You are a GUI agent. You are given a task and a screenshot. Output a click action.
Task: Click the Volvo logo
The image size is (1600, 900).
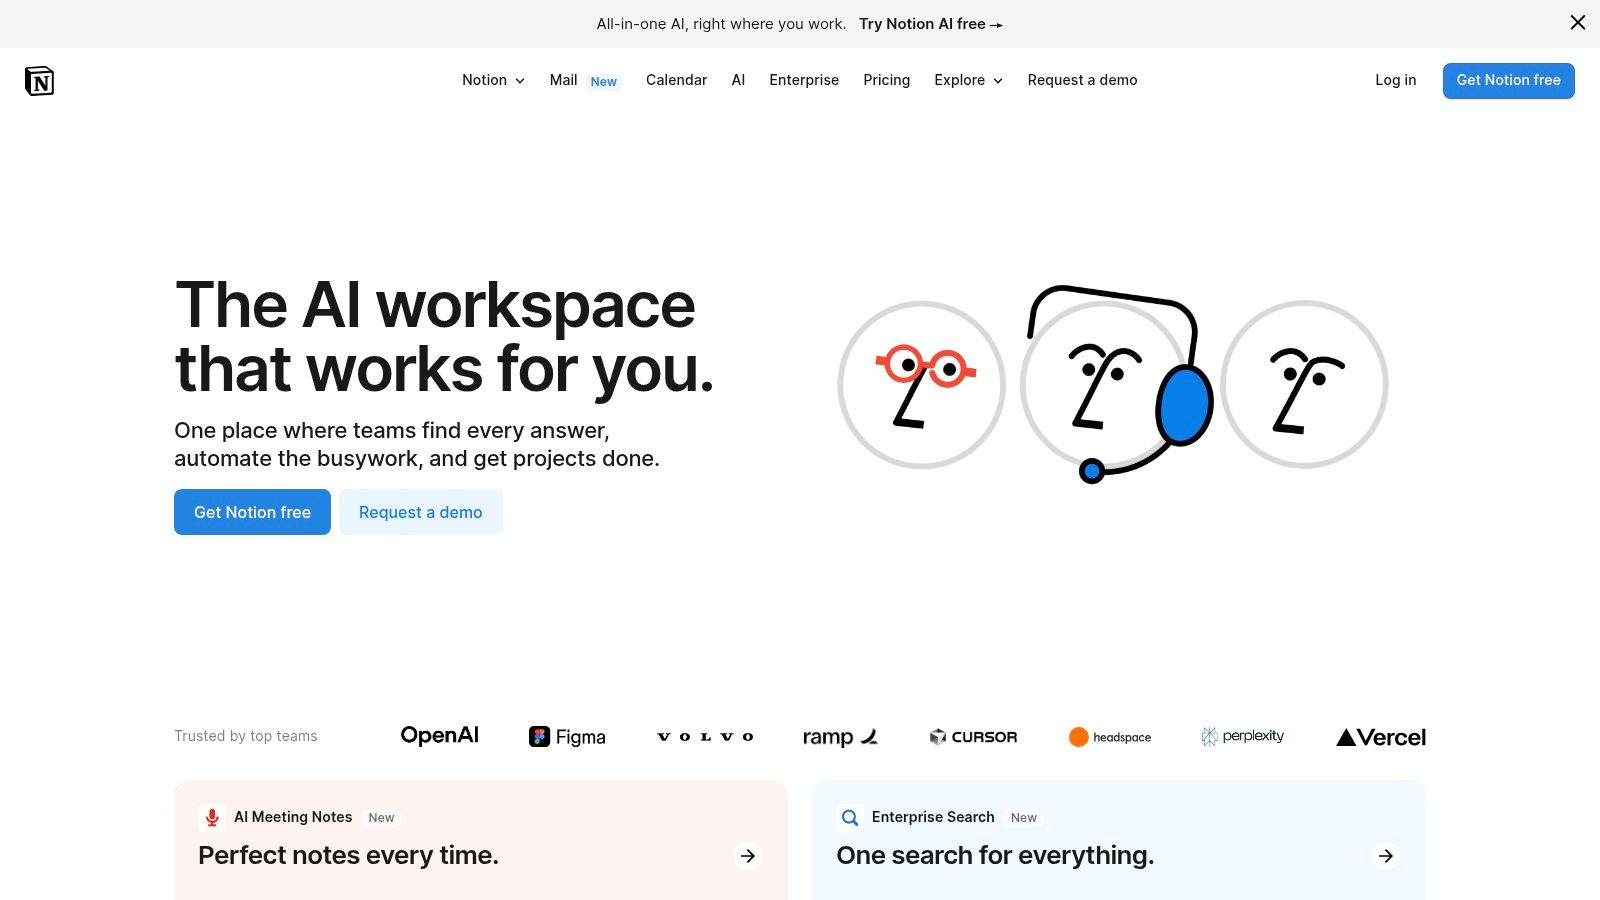coord(705,737)
